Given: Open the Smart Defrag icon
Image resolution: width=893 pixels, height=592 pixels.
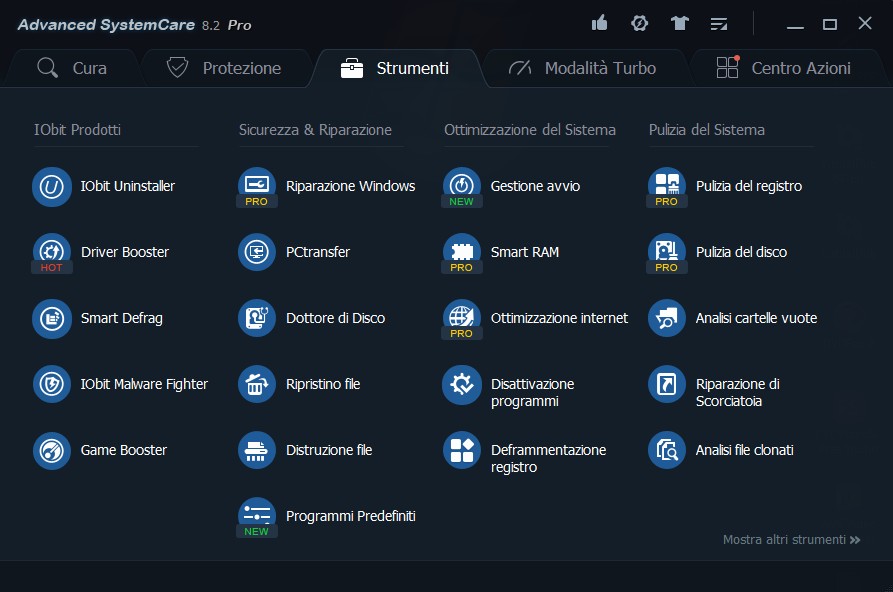Looking at the screenshot, I should point(52,319).
